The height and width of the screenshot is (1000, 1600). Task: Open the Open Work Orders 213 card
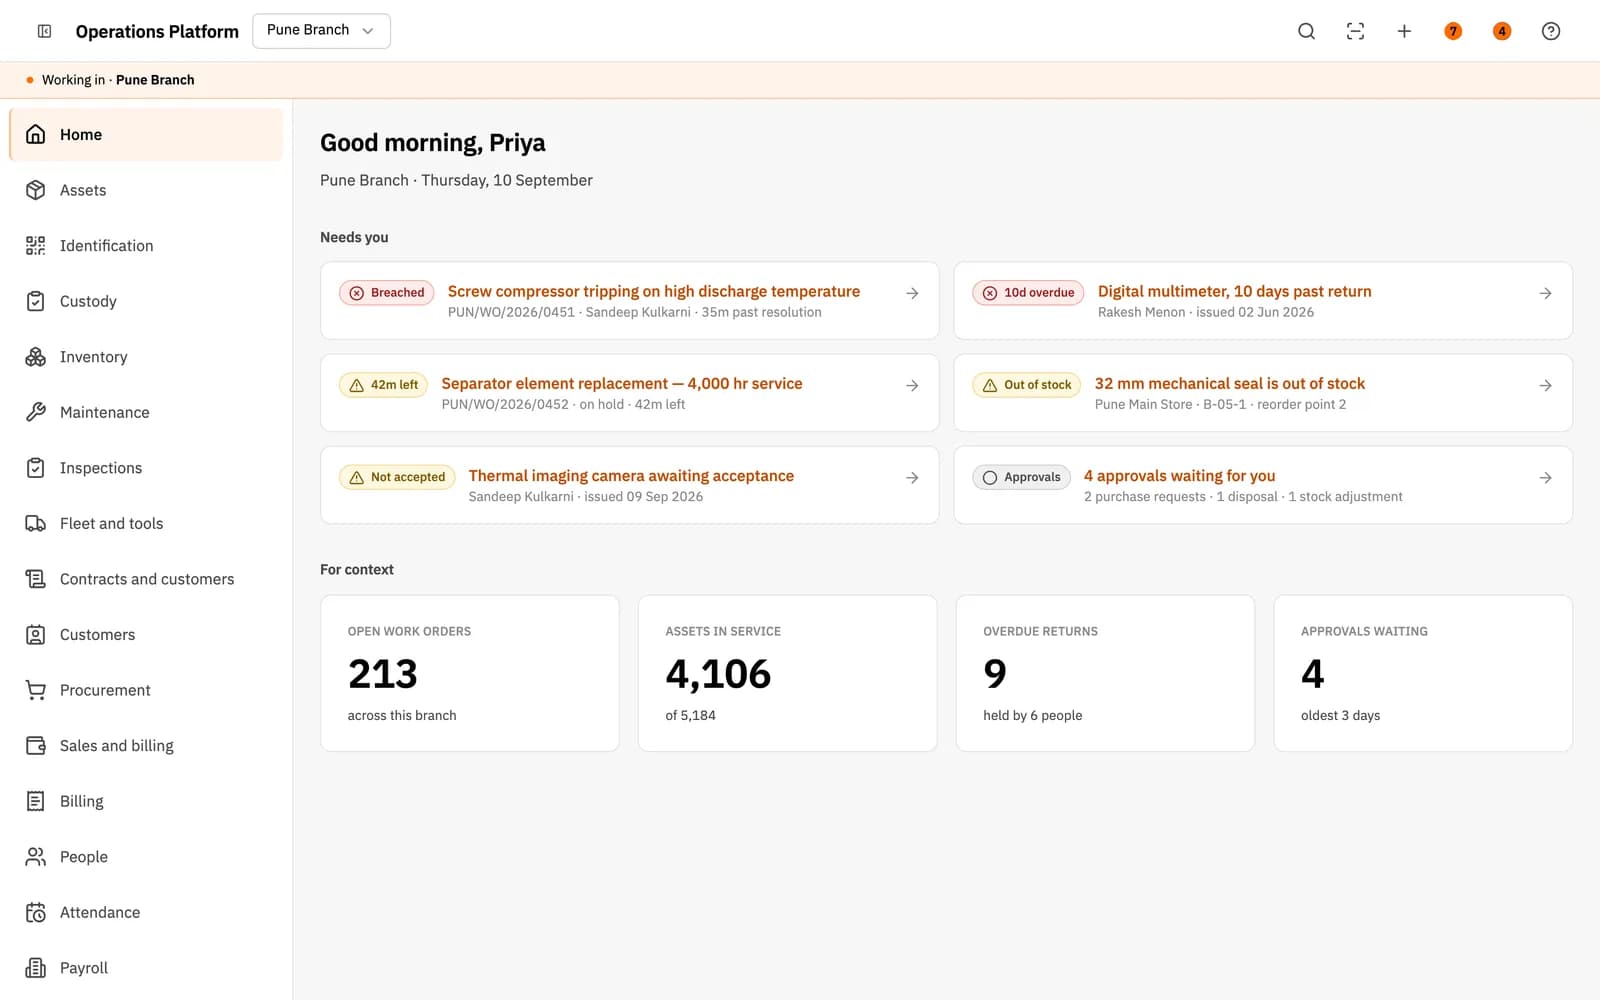pos(470,673)
